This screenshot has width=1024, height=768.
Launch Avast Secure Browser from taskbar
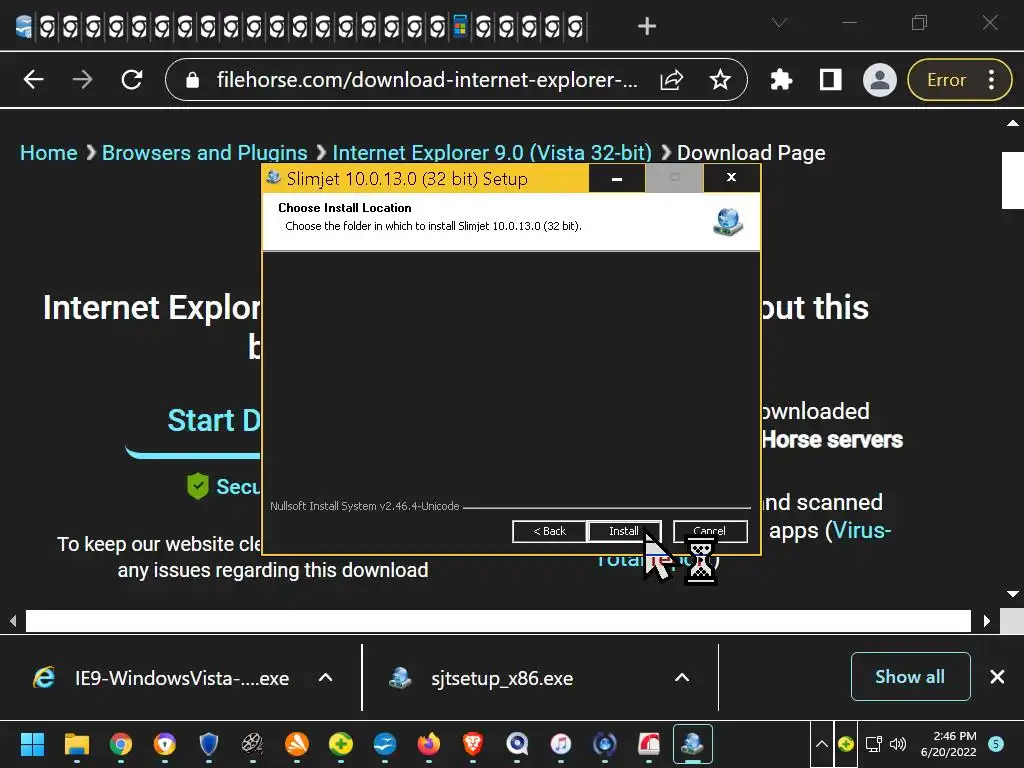tap(165, 744)
